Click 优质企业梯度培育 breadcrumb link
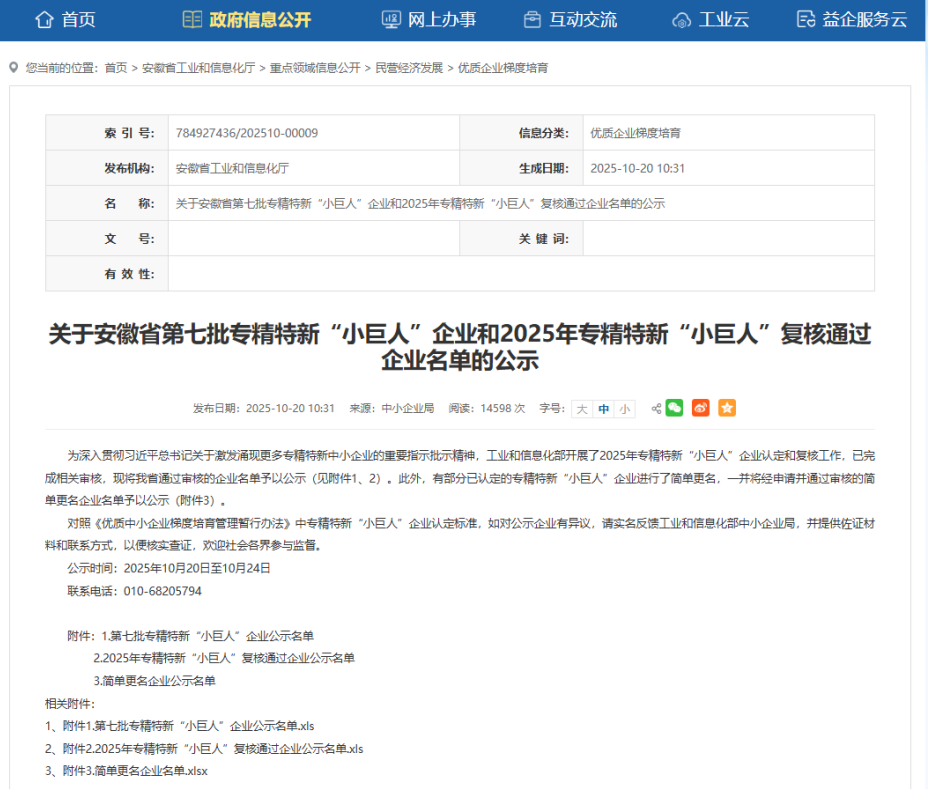Screen dimensions: 928x790 (503, 68)
